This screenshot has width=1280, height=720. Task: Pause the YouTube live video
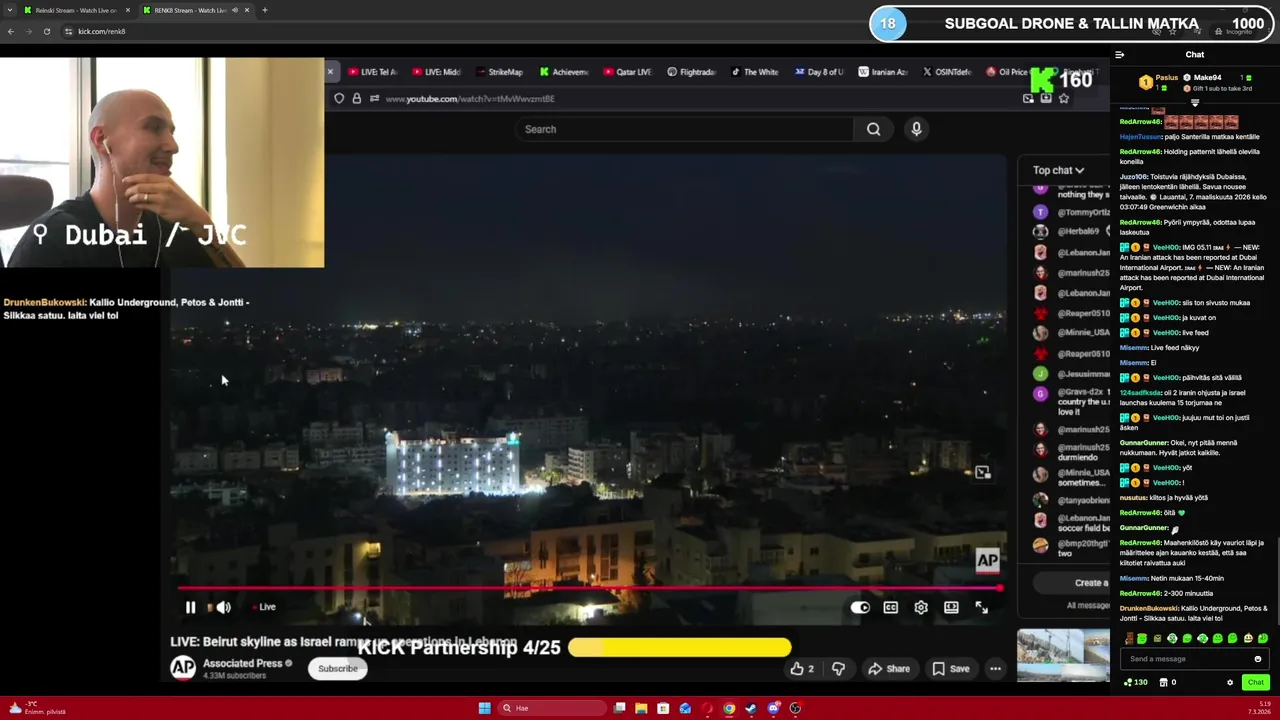click(190, 607)
